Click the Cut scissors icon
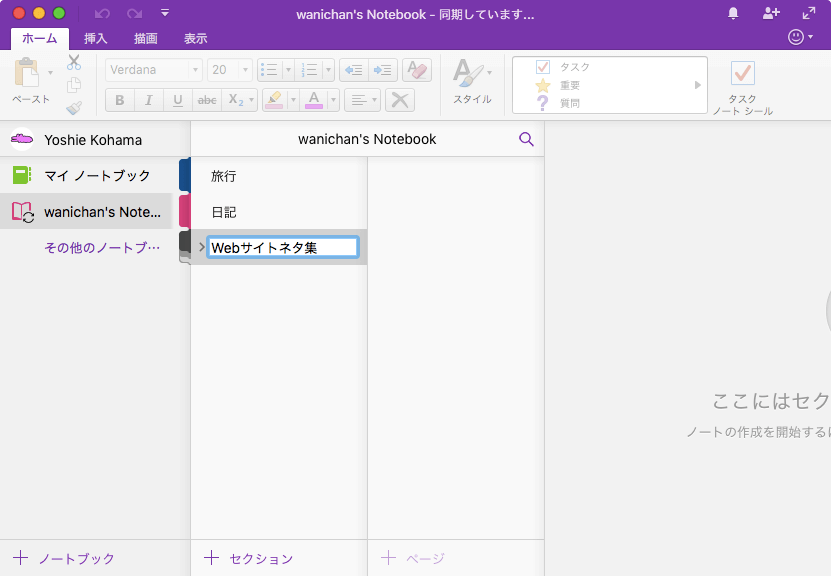The width and height of the screenshot is (831, 576). coord(74,62)
